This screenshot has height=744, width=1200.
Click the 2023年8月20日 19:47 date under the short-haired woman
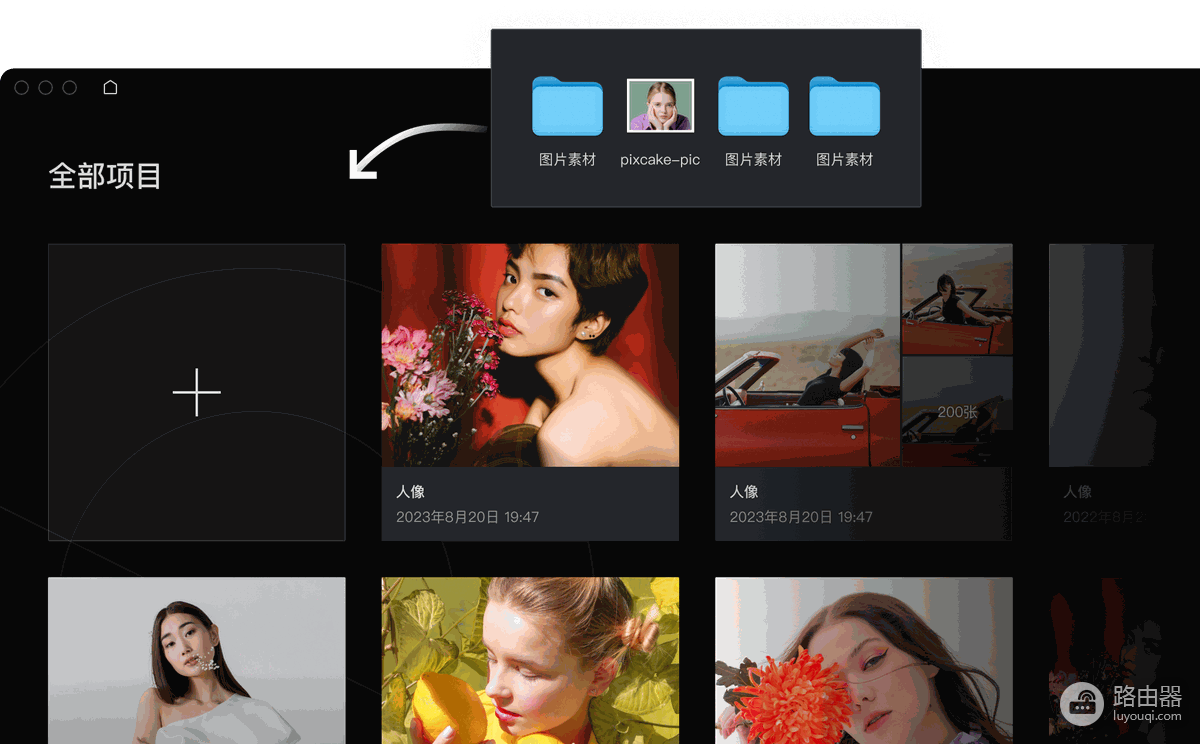(467, 517)
